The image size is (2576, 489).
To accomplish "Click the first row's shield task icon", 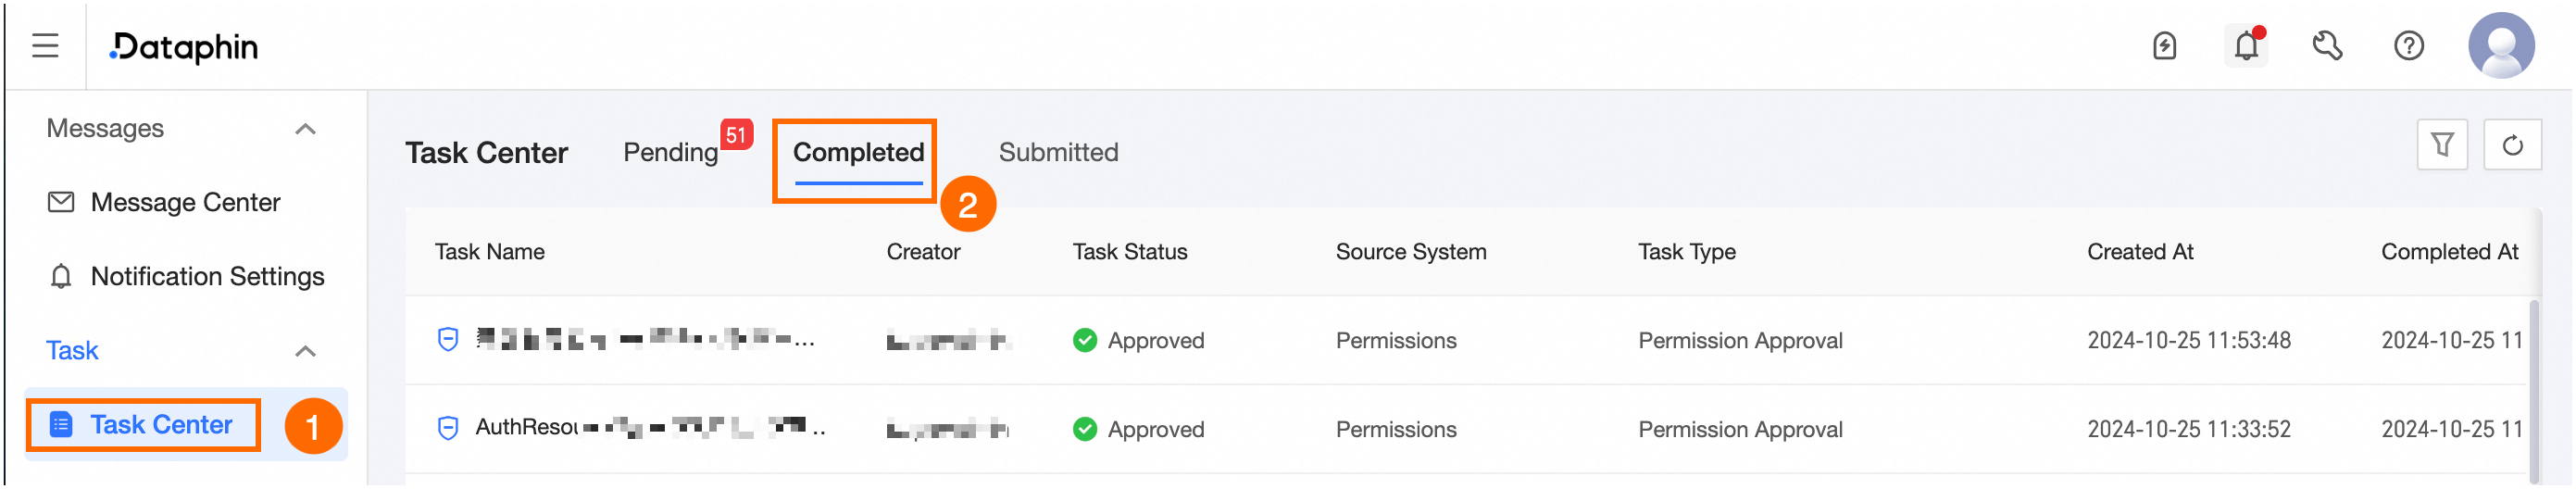I will pyautogui.click(x=448, y=340).
